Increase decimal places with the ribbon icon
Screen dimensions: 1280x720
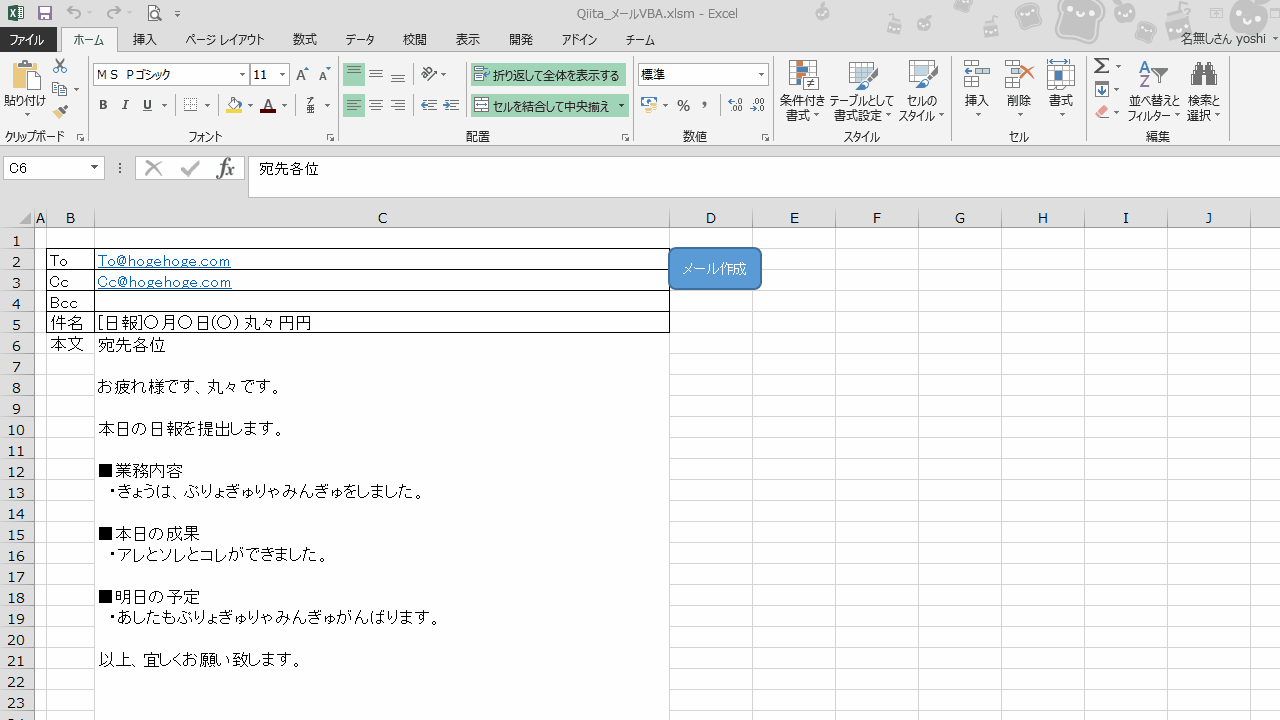[735, 105]
